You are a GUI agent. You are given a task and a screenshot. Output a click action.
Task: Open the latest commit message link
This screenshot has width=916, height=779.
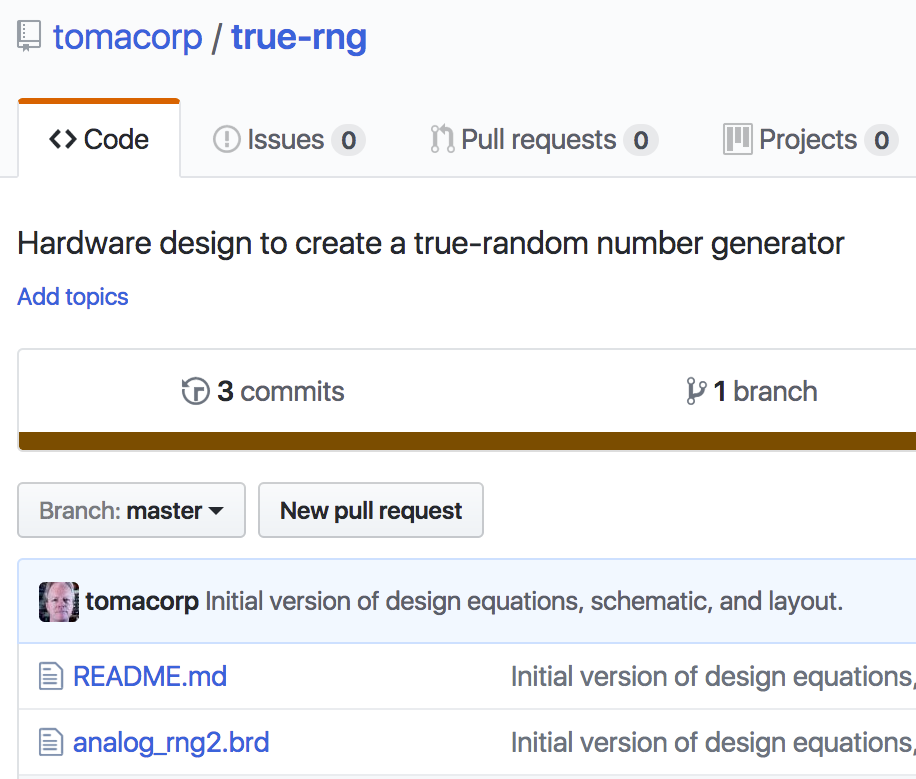point(524,601)
